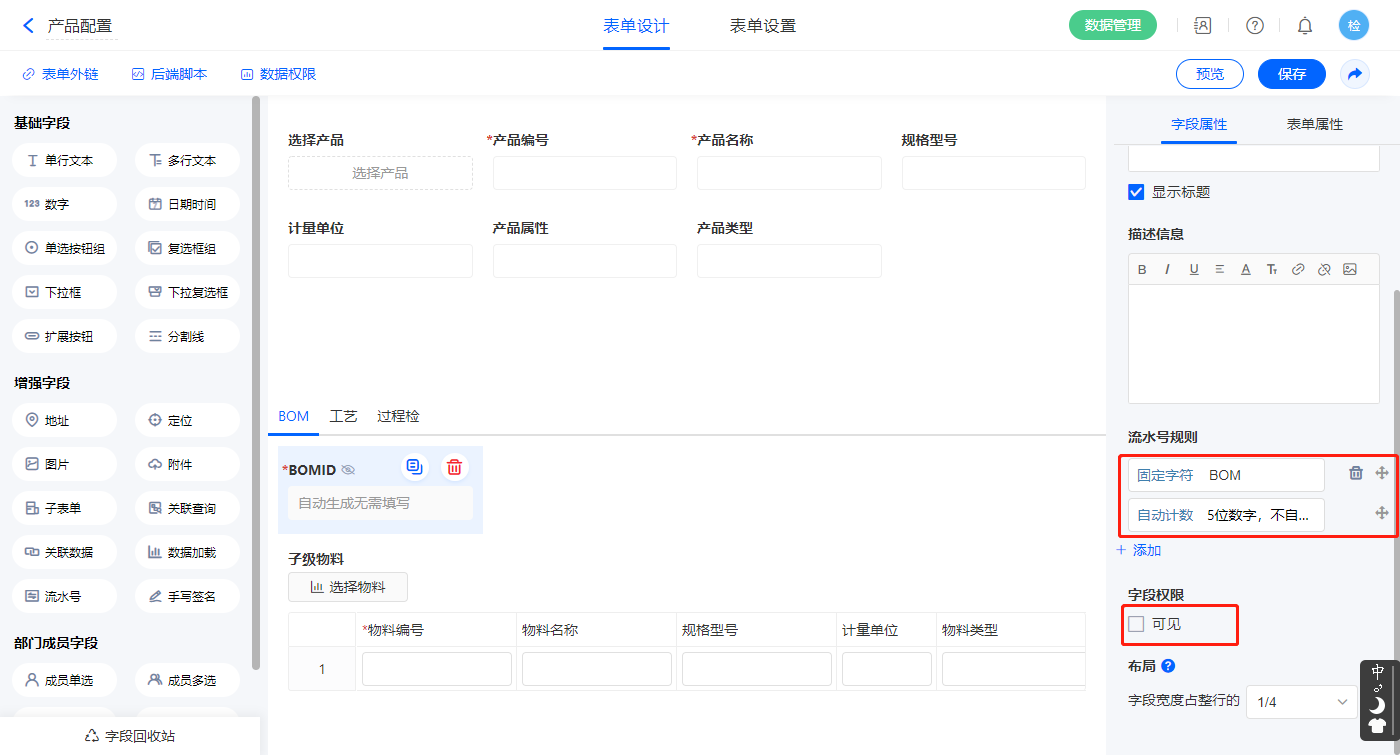Click the 产品编号 input field

click(x=584, y=173)
